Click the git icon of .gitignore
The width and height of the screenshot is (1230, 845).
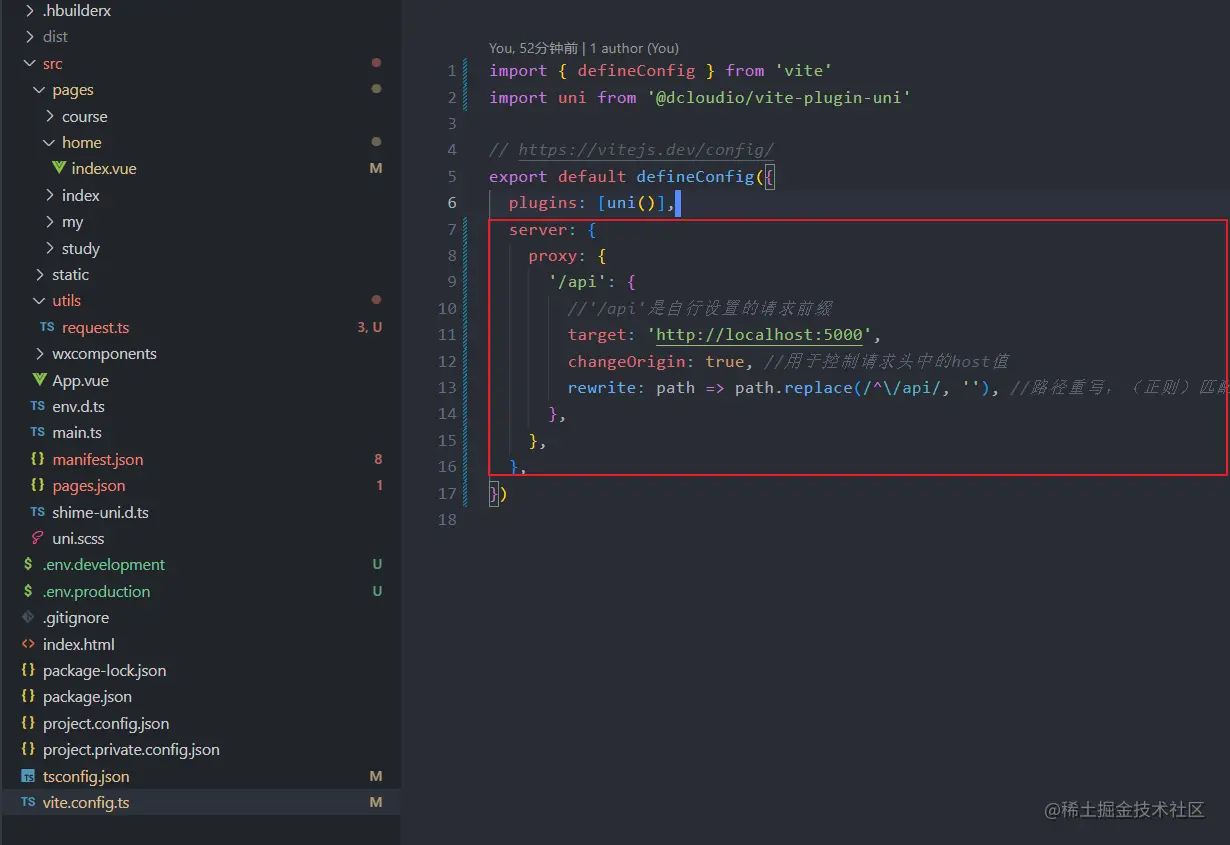click(28, 618)
